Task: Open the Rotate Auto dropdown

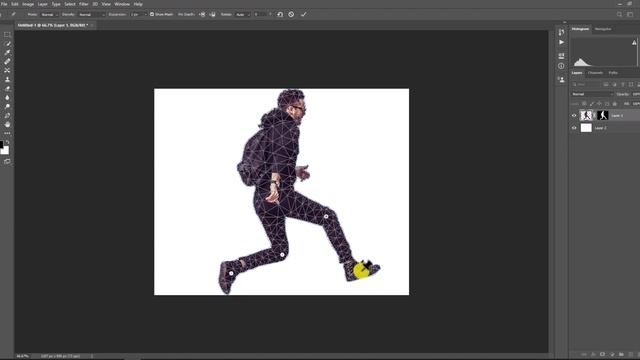Action: click(x=242, y=14)
